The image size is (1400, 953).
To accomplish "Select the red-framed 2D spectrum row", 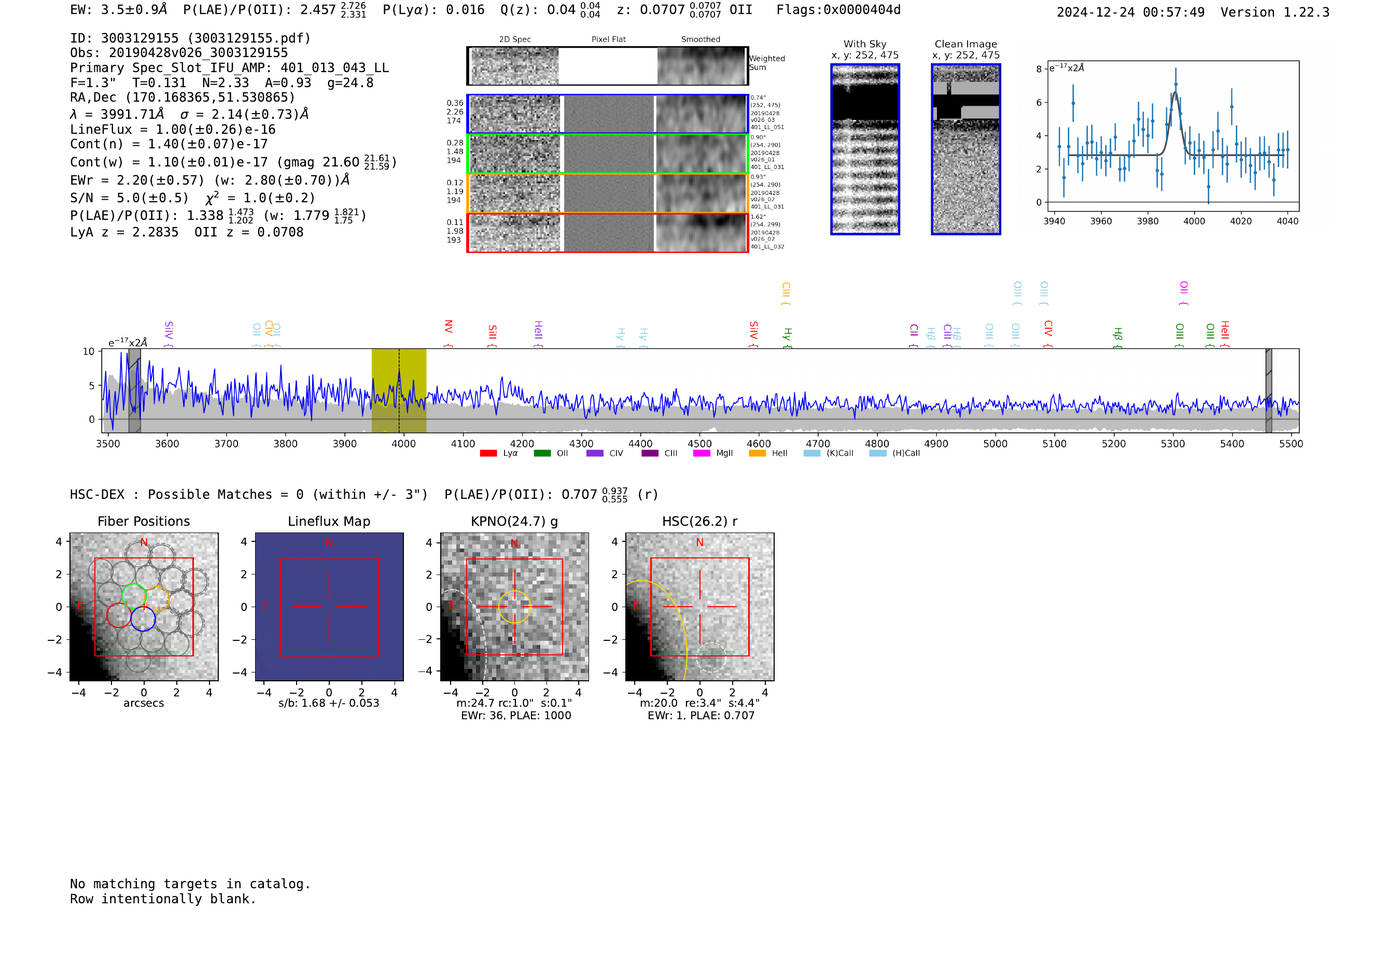I will click(608, 232).
